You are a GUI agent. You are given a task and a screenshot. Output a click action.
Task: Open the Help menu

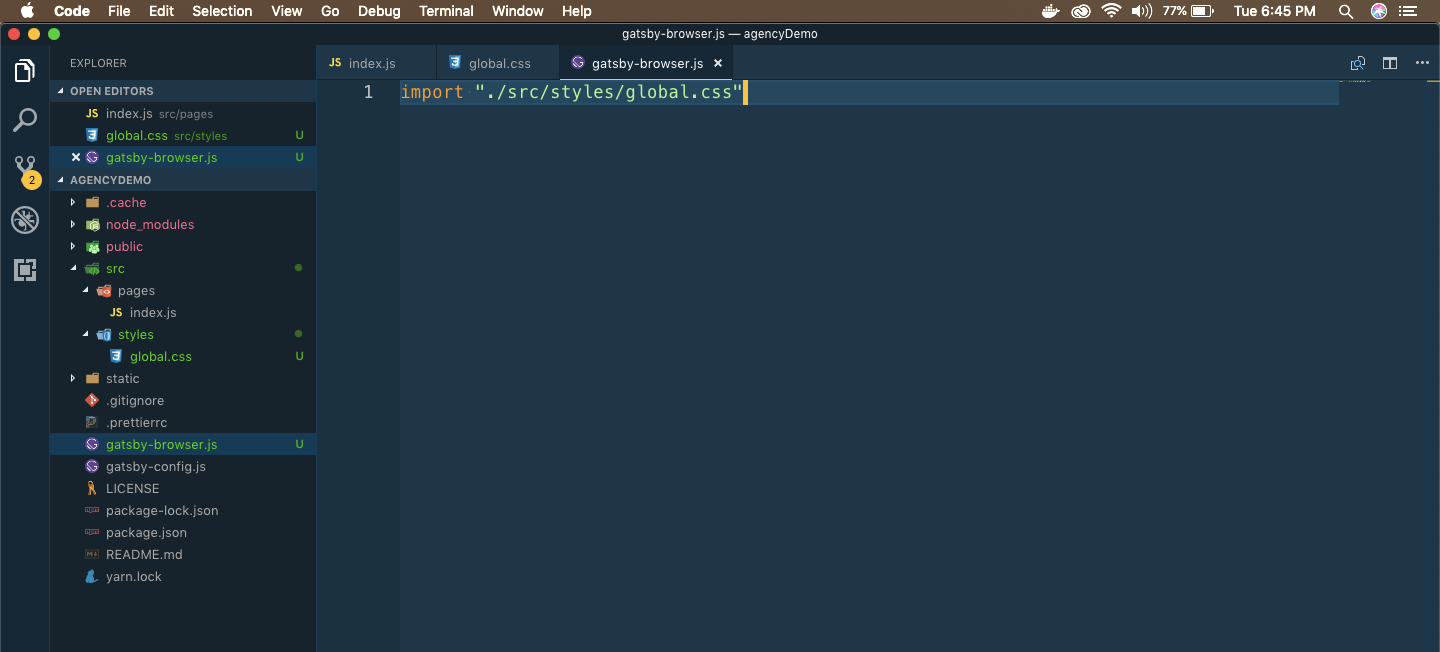(x=576, y=11)
